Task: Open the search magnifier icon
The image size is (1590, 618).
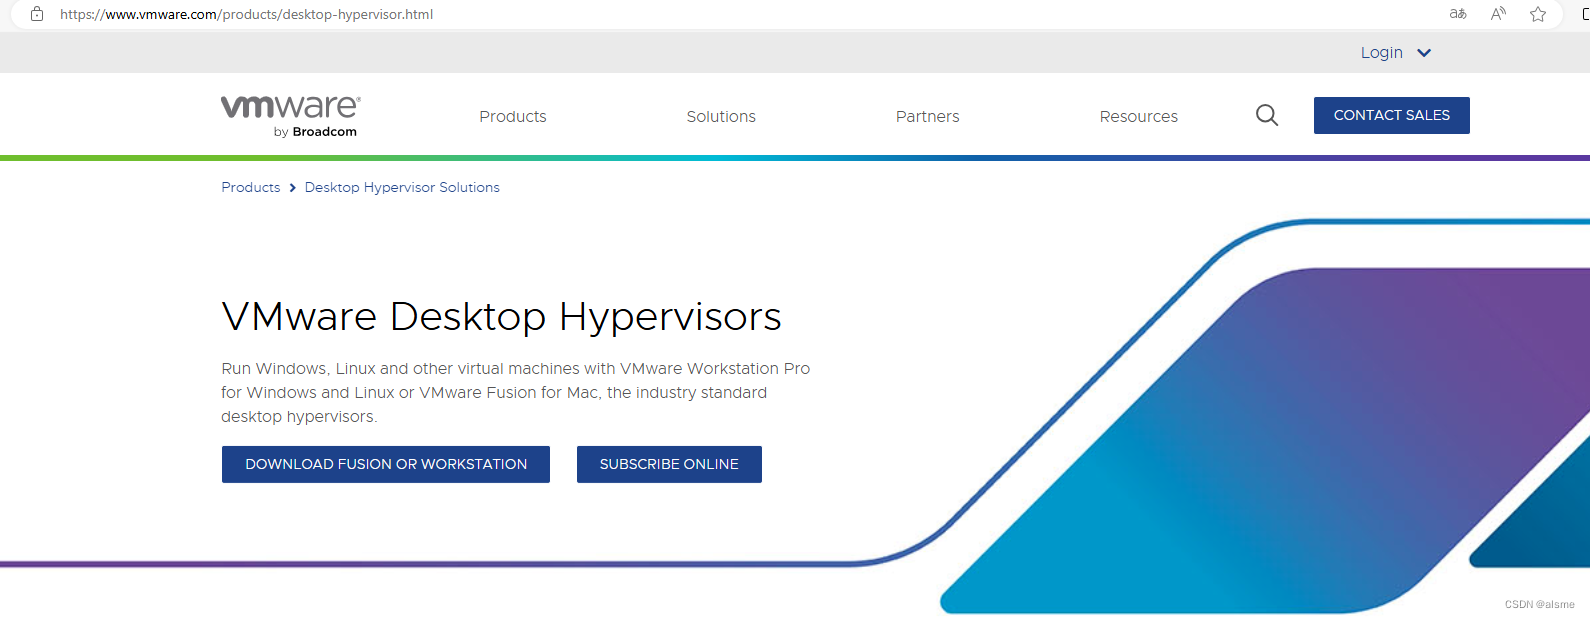Action: point(1267,115)
